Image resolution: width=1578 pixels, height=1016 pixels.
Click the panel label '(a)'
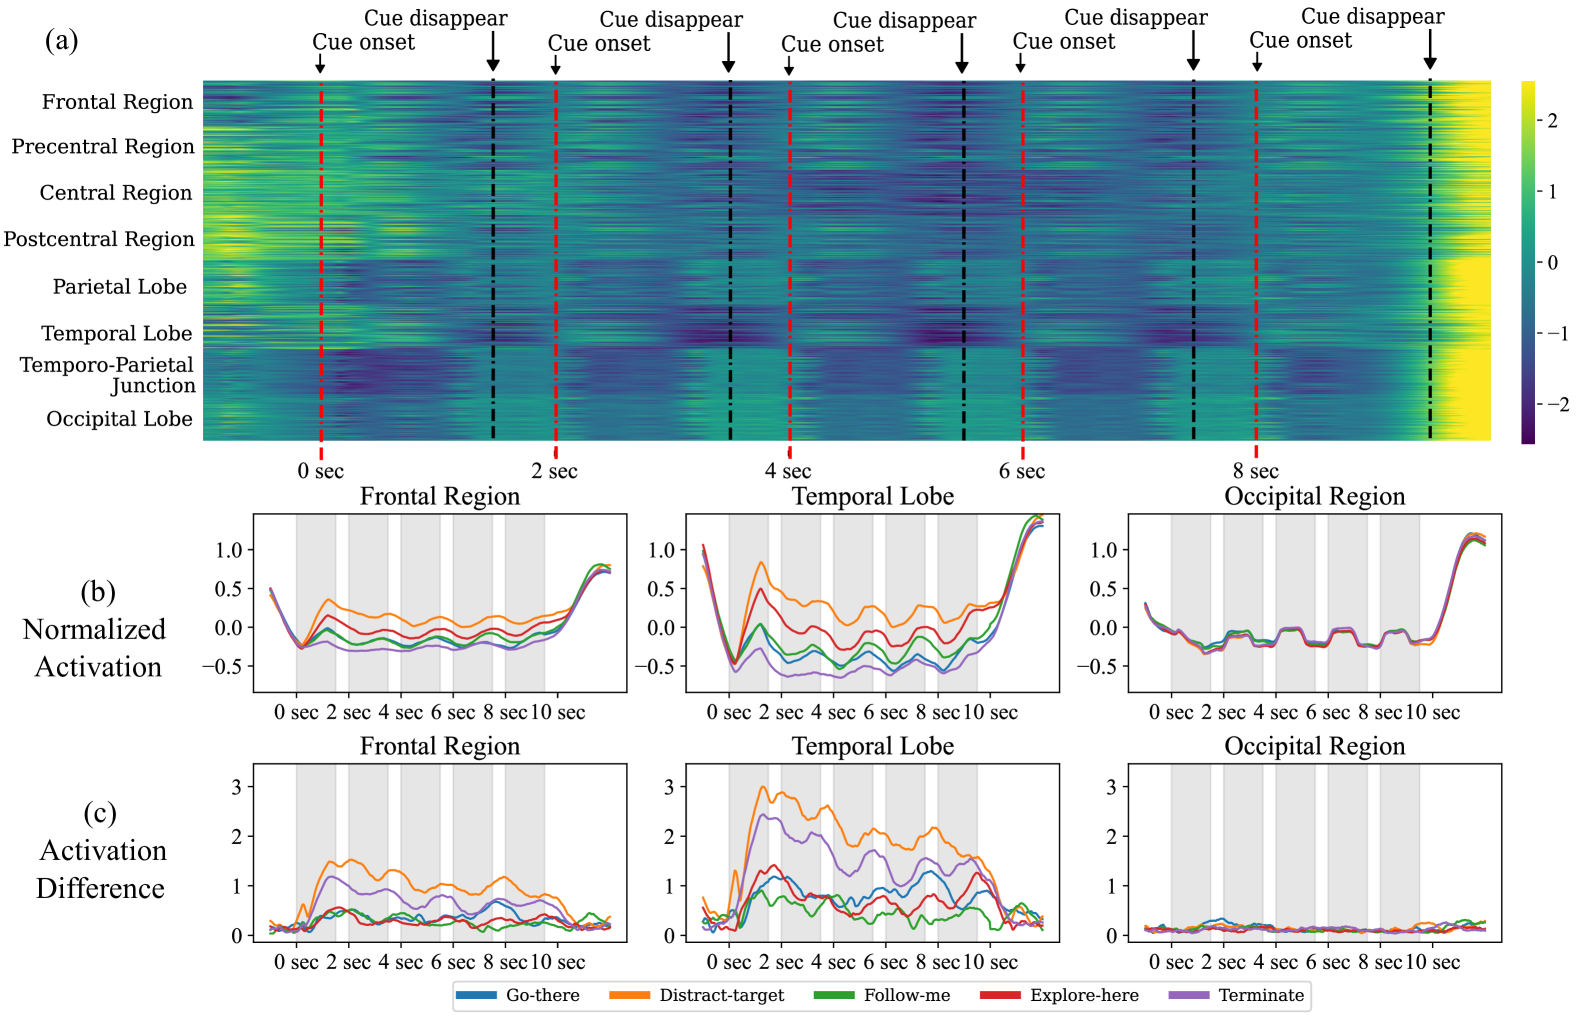[62, 40]
